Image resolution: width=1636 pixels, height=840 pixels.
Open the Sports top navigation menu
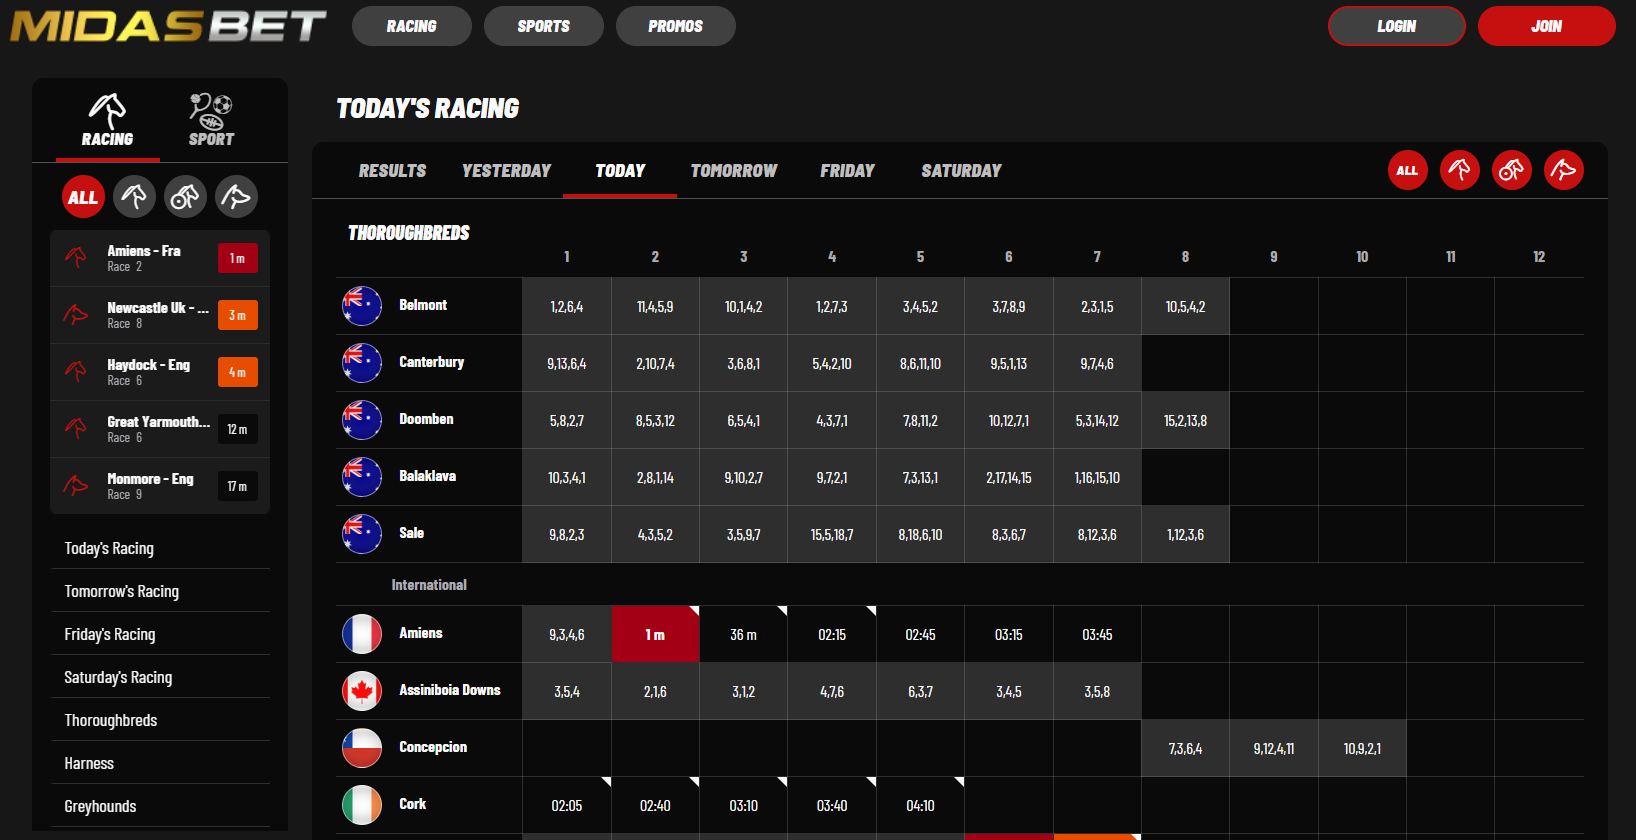[x=544, y=26]
